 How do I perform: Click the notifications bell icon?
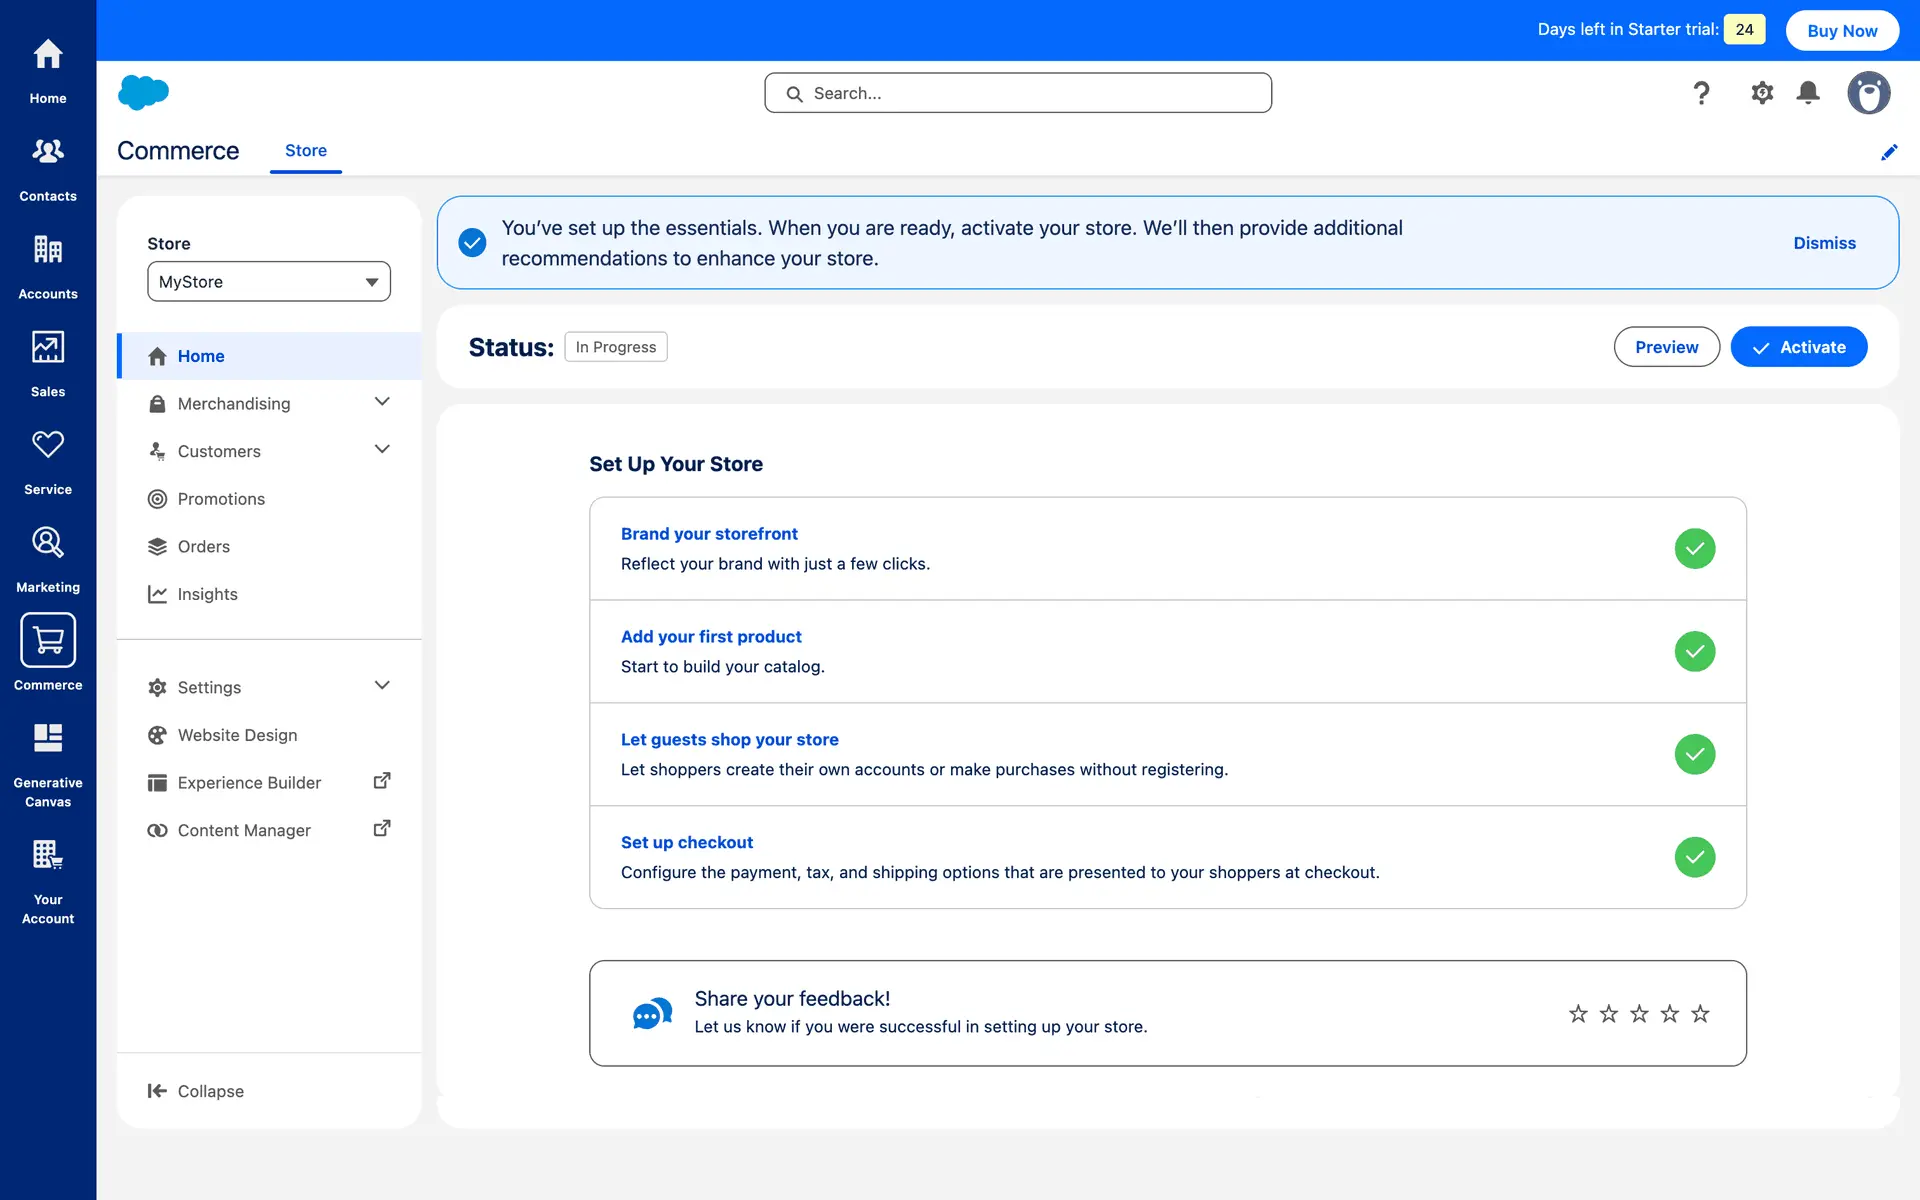1808,93
